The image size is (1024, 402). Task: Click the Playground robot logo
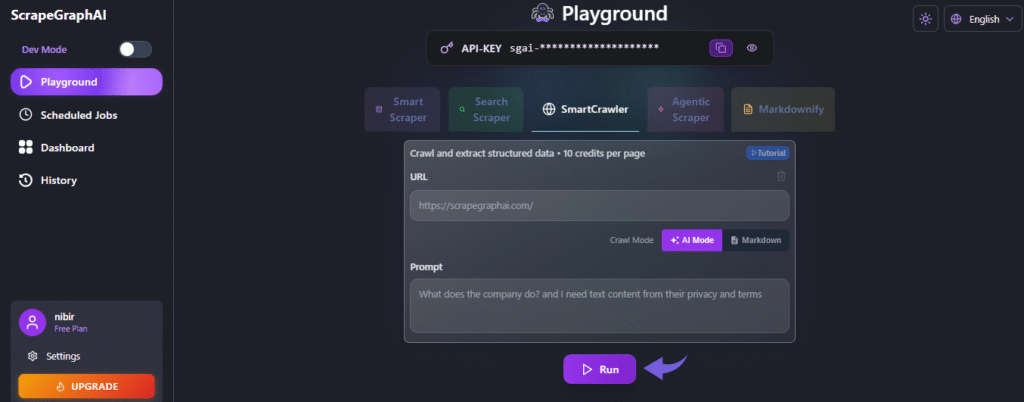click(542, 14)
